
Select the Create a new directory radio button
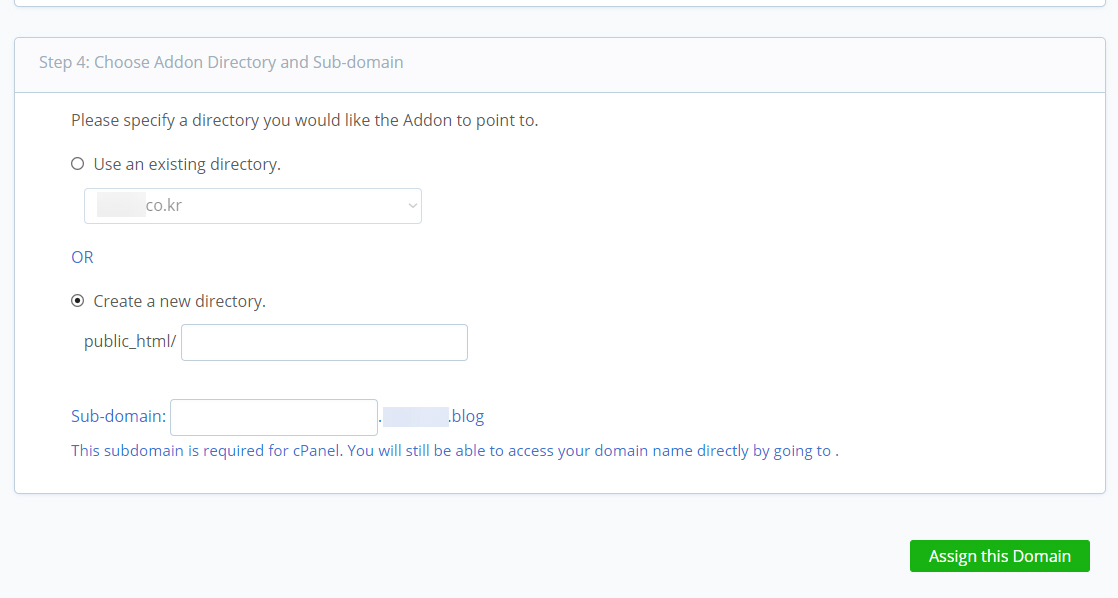click(78, 301)
